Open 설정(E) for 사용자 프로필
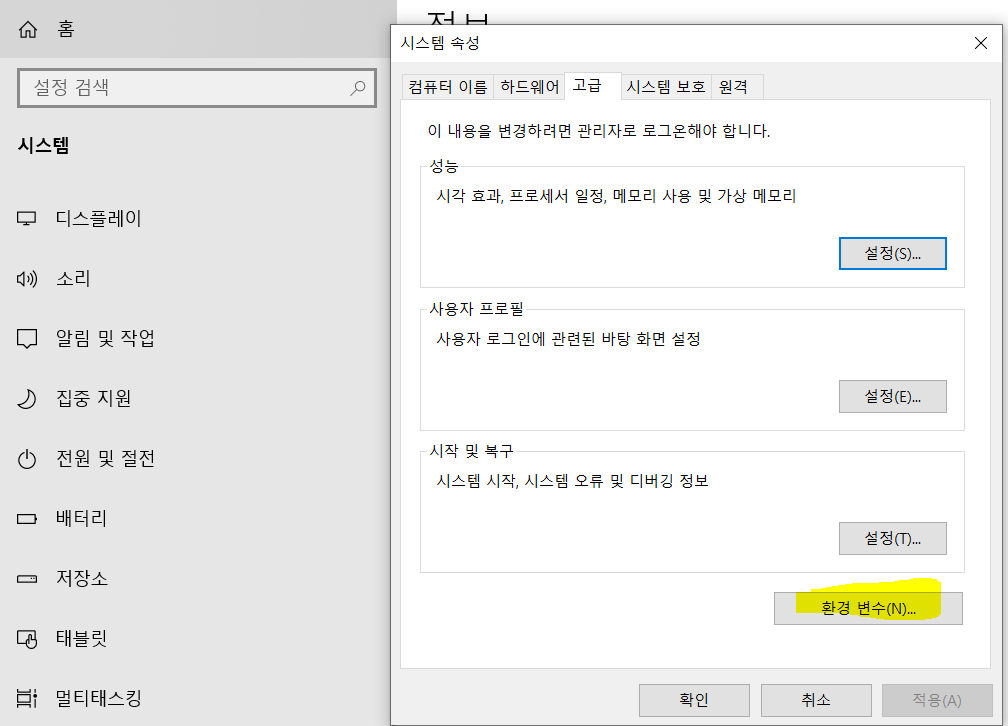 coord(892,396)
